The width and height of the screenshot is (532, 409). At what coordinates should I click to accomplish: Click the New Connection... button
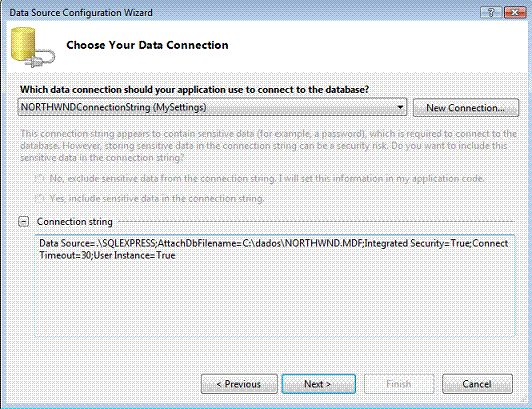coord(466,108)
